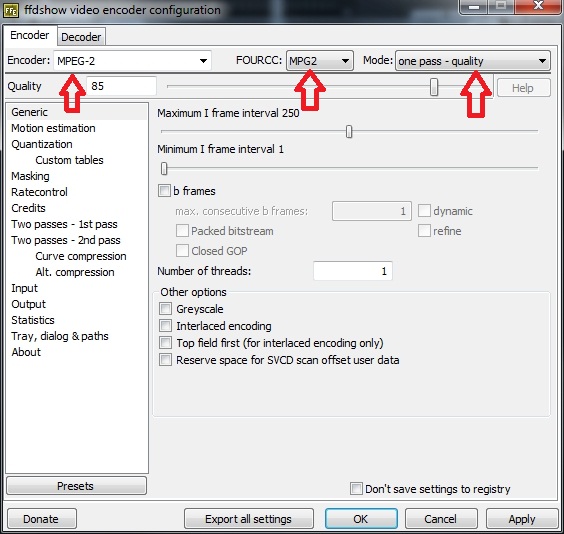This screenshot has height=534, width=564.
Task: Click the Export all settings button
Action: tap(249, 519)
